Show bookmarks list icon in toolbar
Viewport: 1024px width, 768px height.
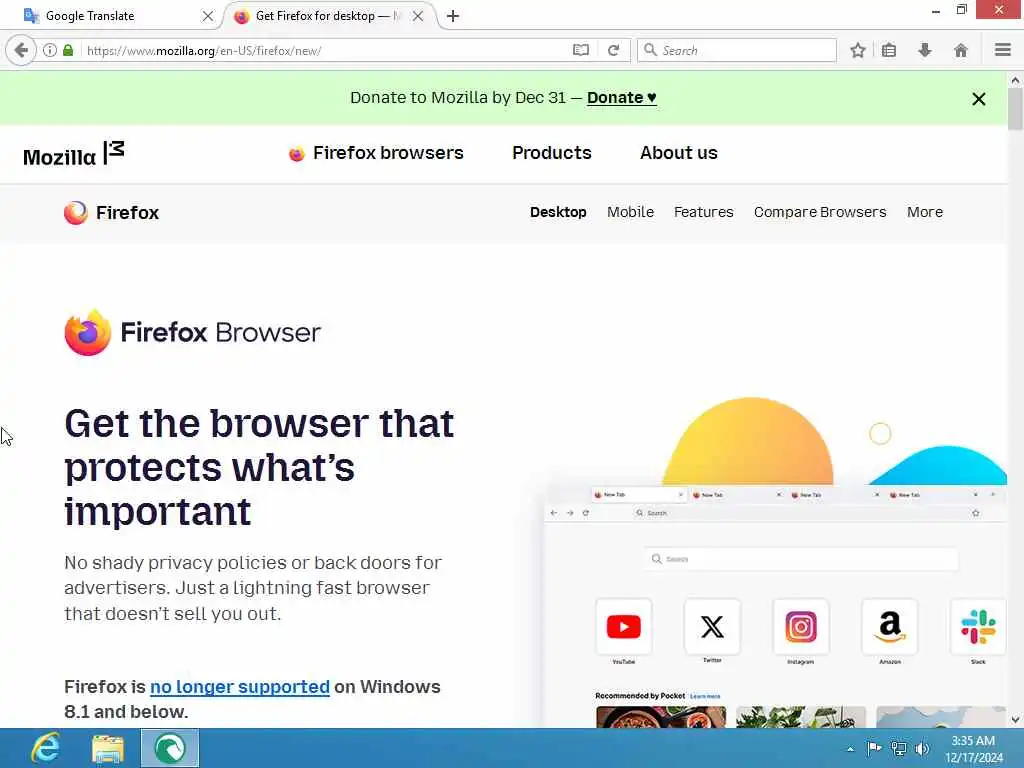tap(889, 50)
